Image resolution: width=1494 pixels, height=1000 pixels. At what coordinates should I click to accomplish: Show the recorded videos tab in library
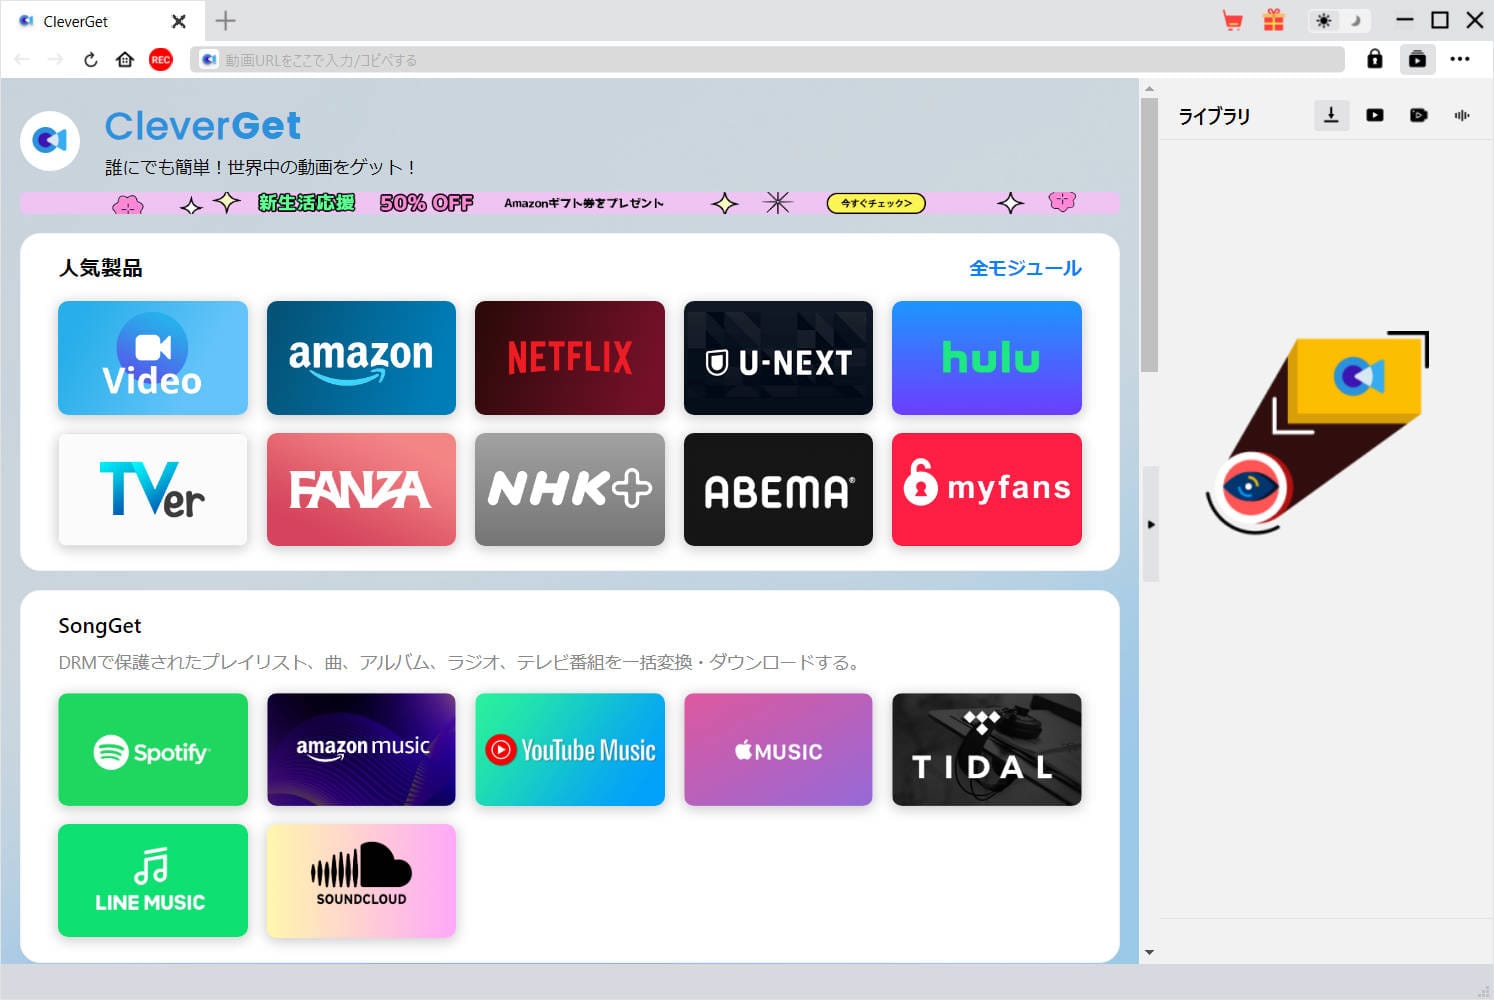coord(1418,115)
